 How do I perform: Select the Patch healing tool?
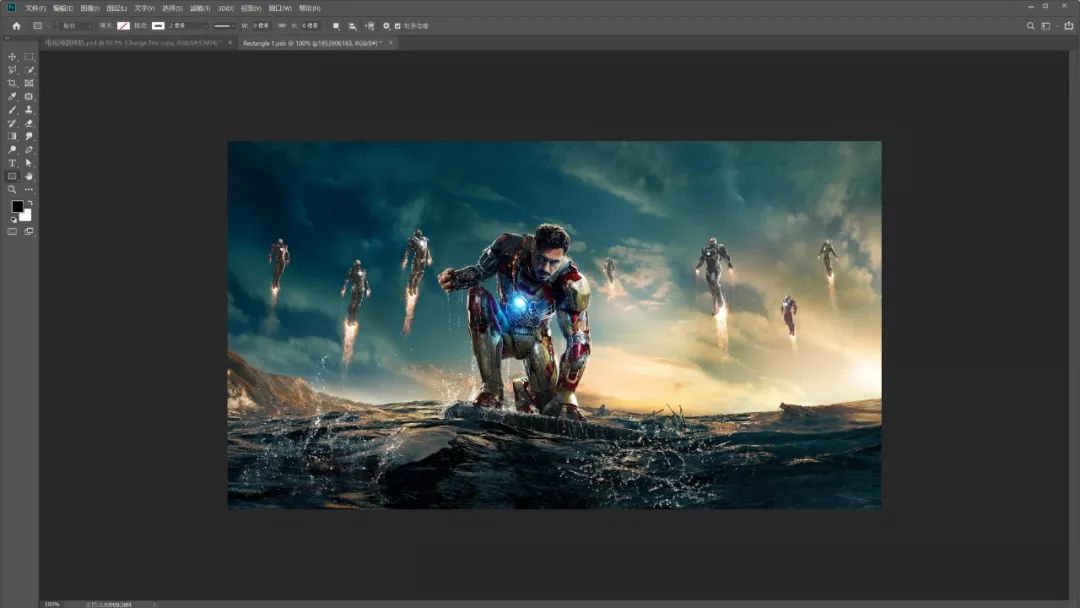tap(29, 97)
